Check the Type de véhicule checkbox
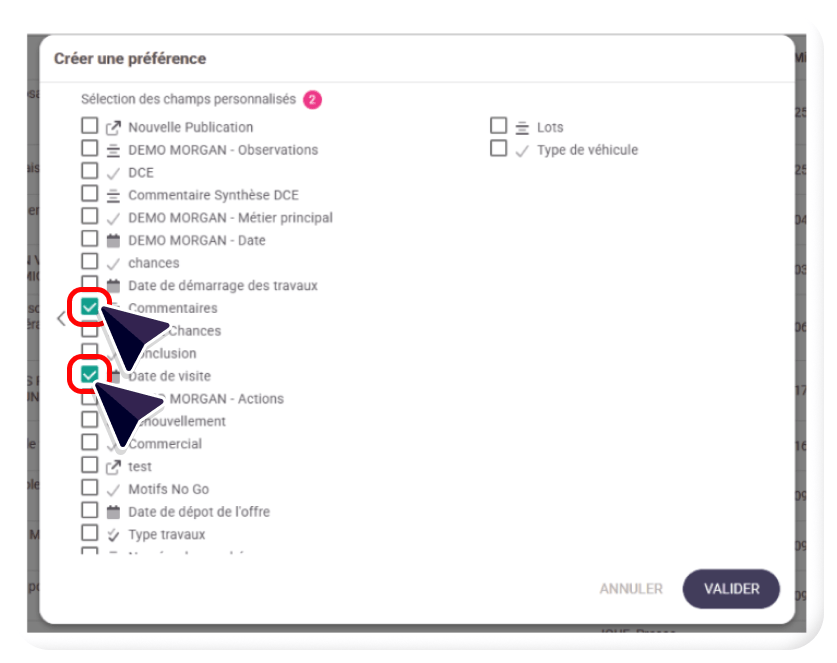This screenshot has width=837, height=663. tap(498, 149)
